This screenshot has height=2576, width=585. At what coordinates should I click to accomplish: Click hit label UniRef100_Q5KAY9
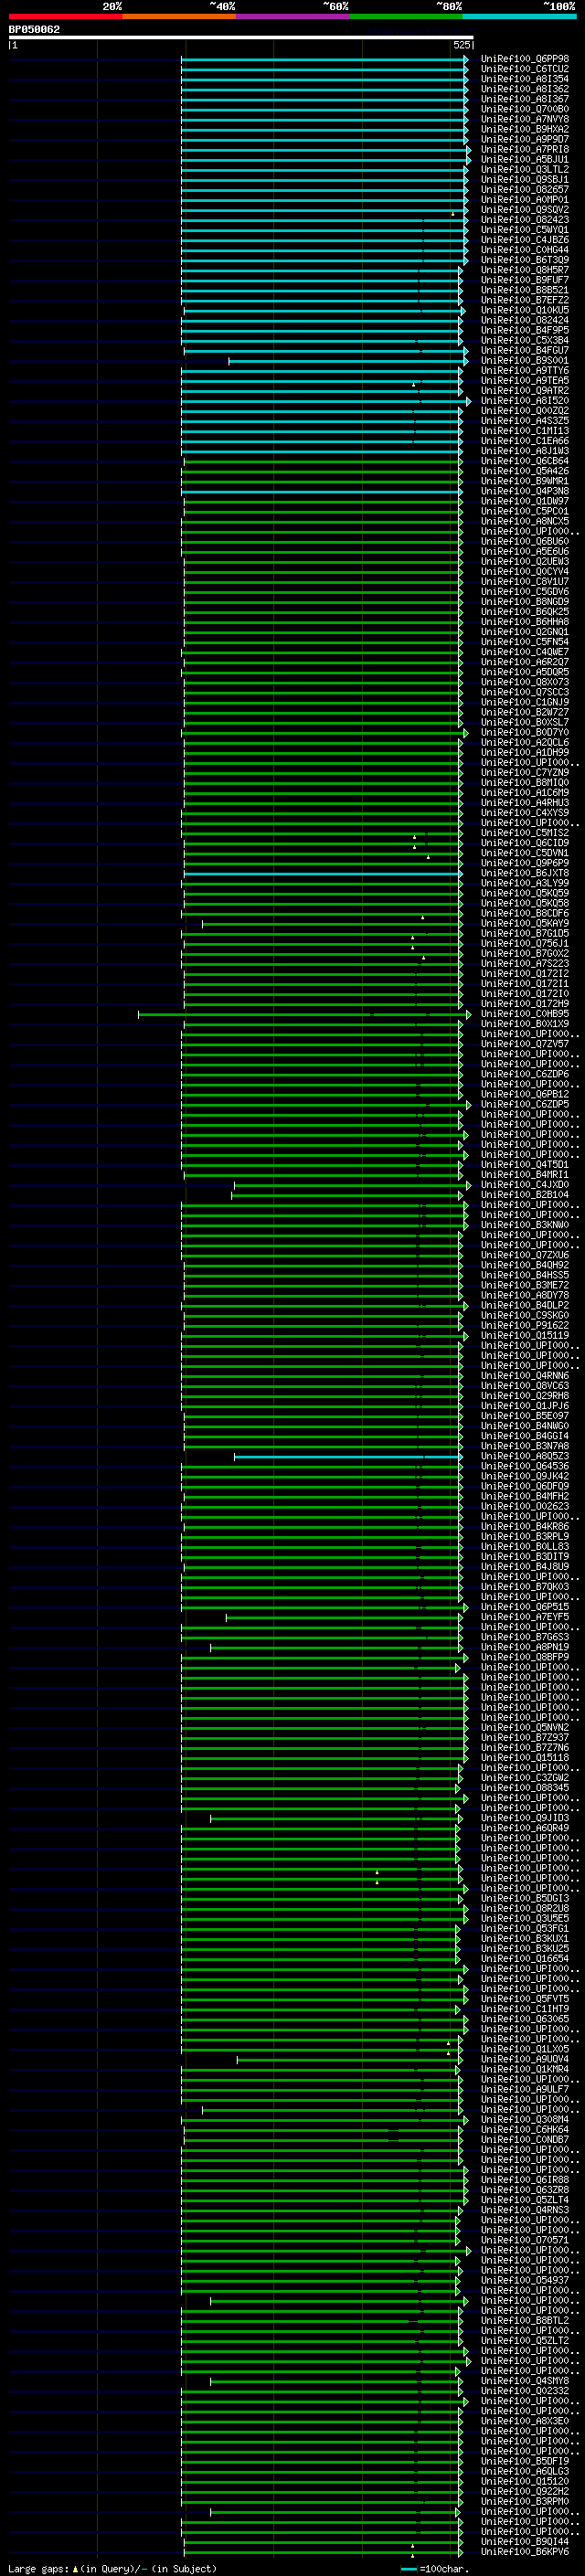pyautogui.click(x=524, y=924)
